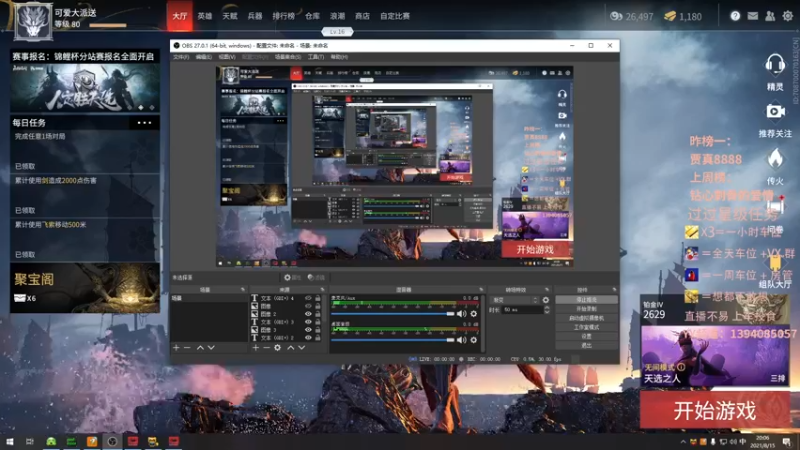
Task: Open the mail envelope icon in game header
Action: point(753,16)
